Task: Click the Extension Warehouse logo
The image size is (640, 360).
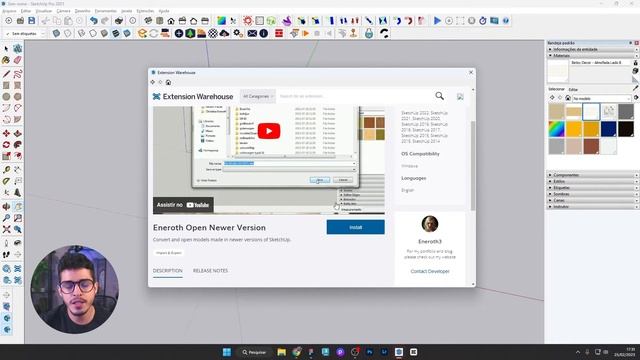Action: 193,97
